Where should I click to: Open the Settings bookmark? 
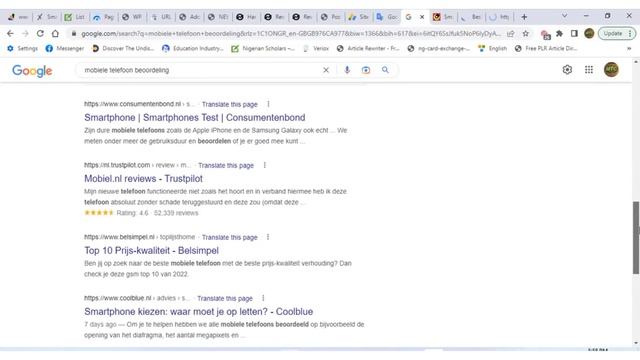[23, 48]
